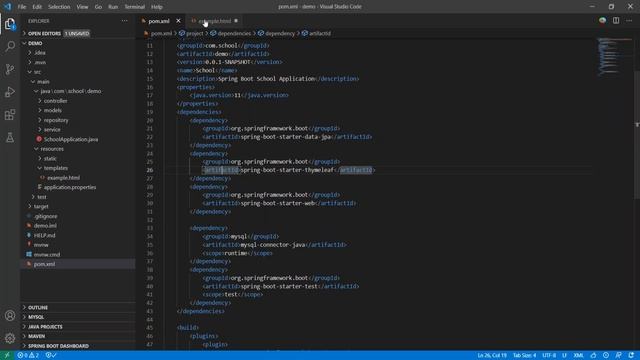640x360 pixels.
Task: Collapse the src folder
Action: click(x=78, y=72)
